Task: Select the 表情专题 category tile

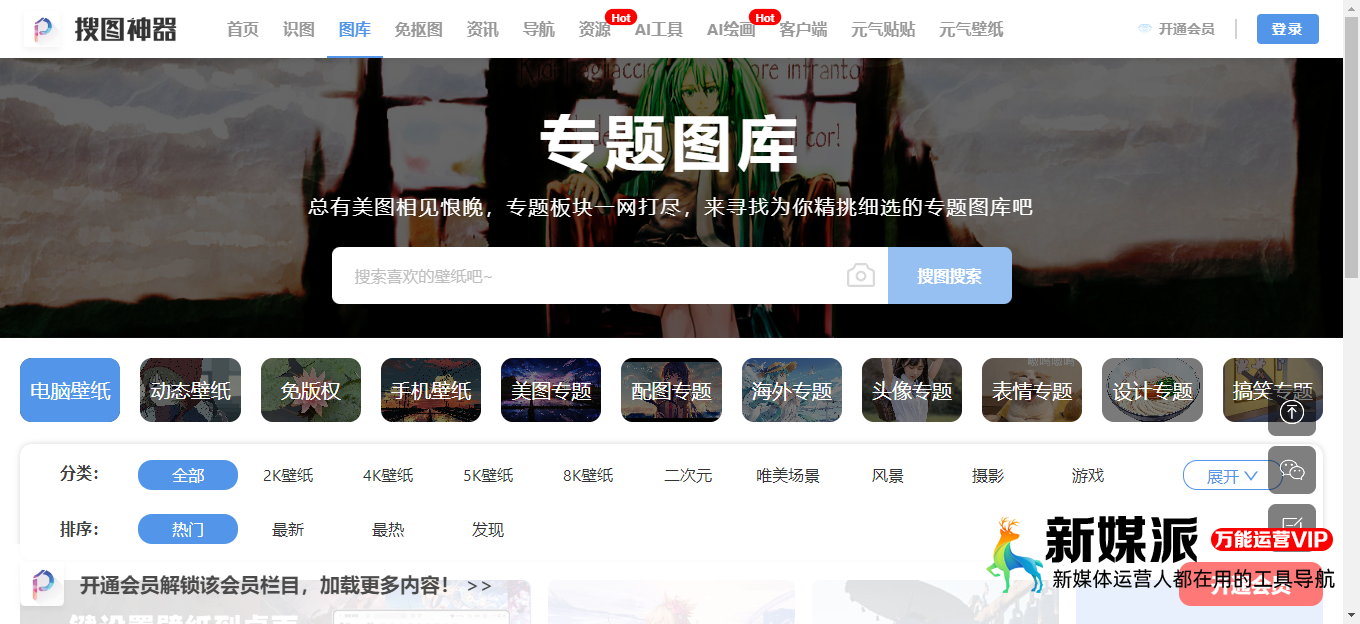Action: 1032,390
